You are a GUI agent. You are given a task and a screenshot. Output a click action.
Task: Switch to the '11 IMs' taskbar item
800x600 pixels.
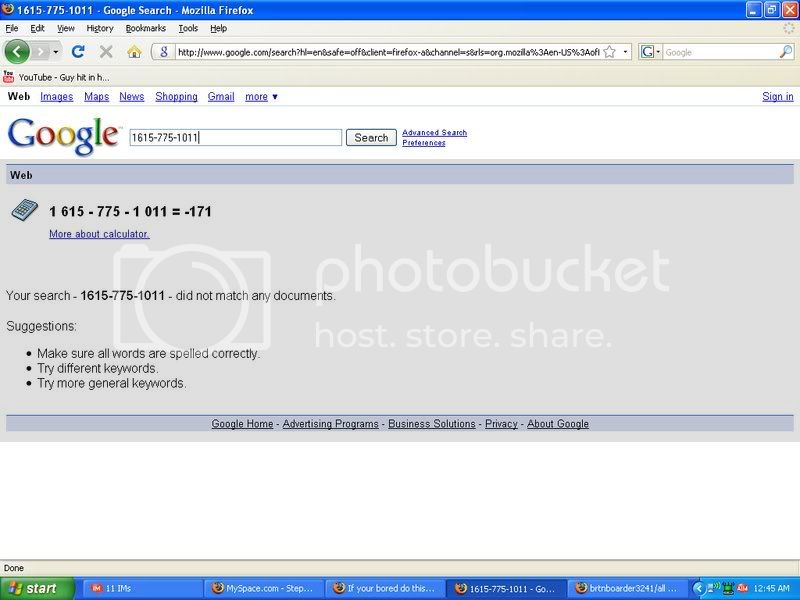(x=142, y=588)
